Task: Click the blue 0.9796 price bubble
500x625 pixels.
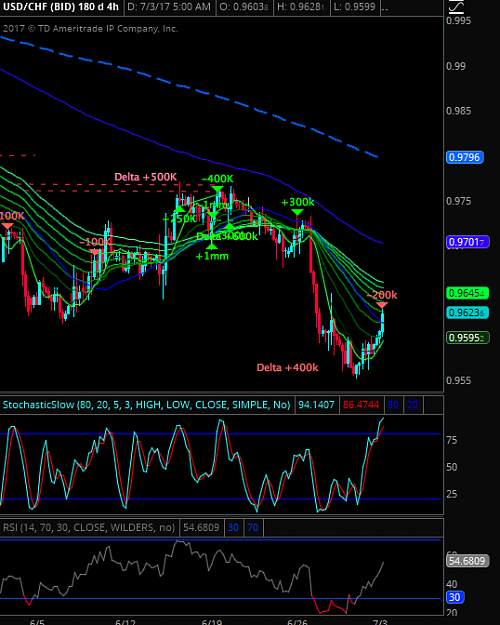Action: click(465, 157)
